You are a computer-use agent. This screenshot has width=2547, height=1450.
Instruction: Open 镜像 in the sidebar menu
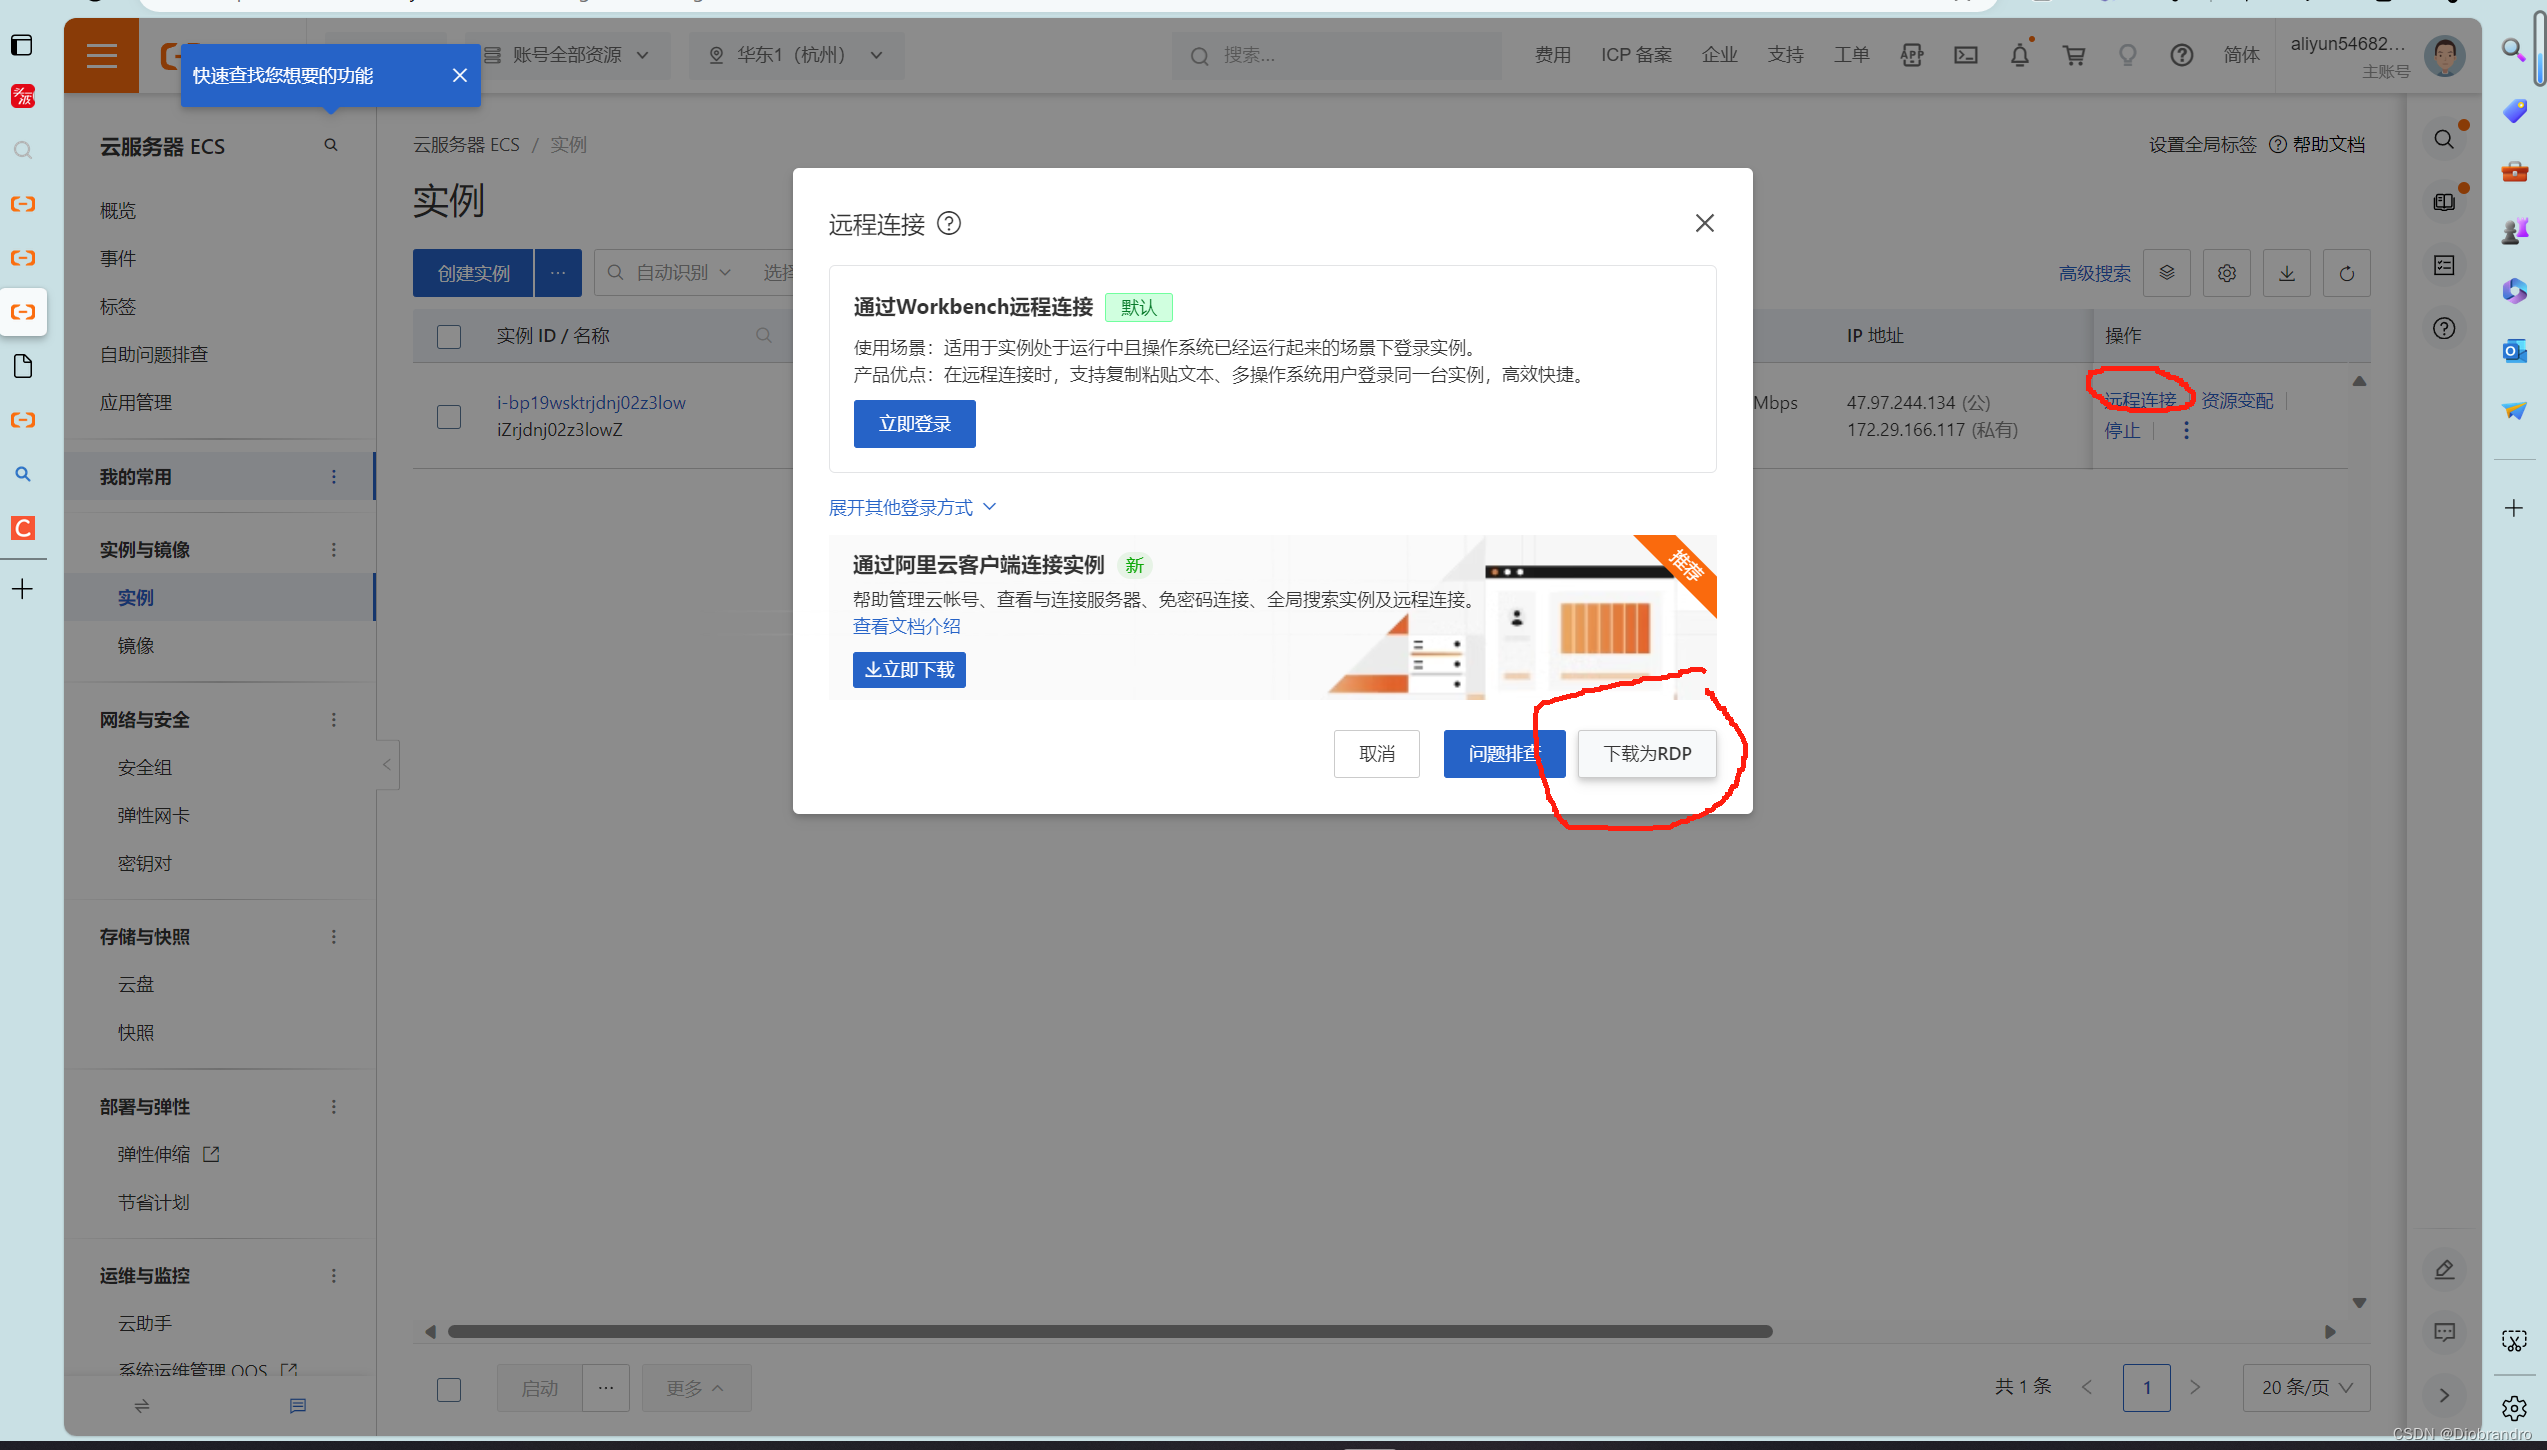[136, 645]
